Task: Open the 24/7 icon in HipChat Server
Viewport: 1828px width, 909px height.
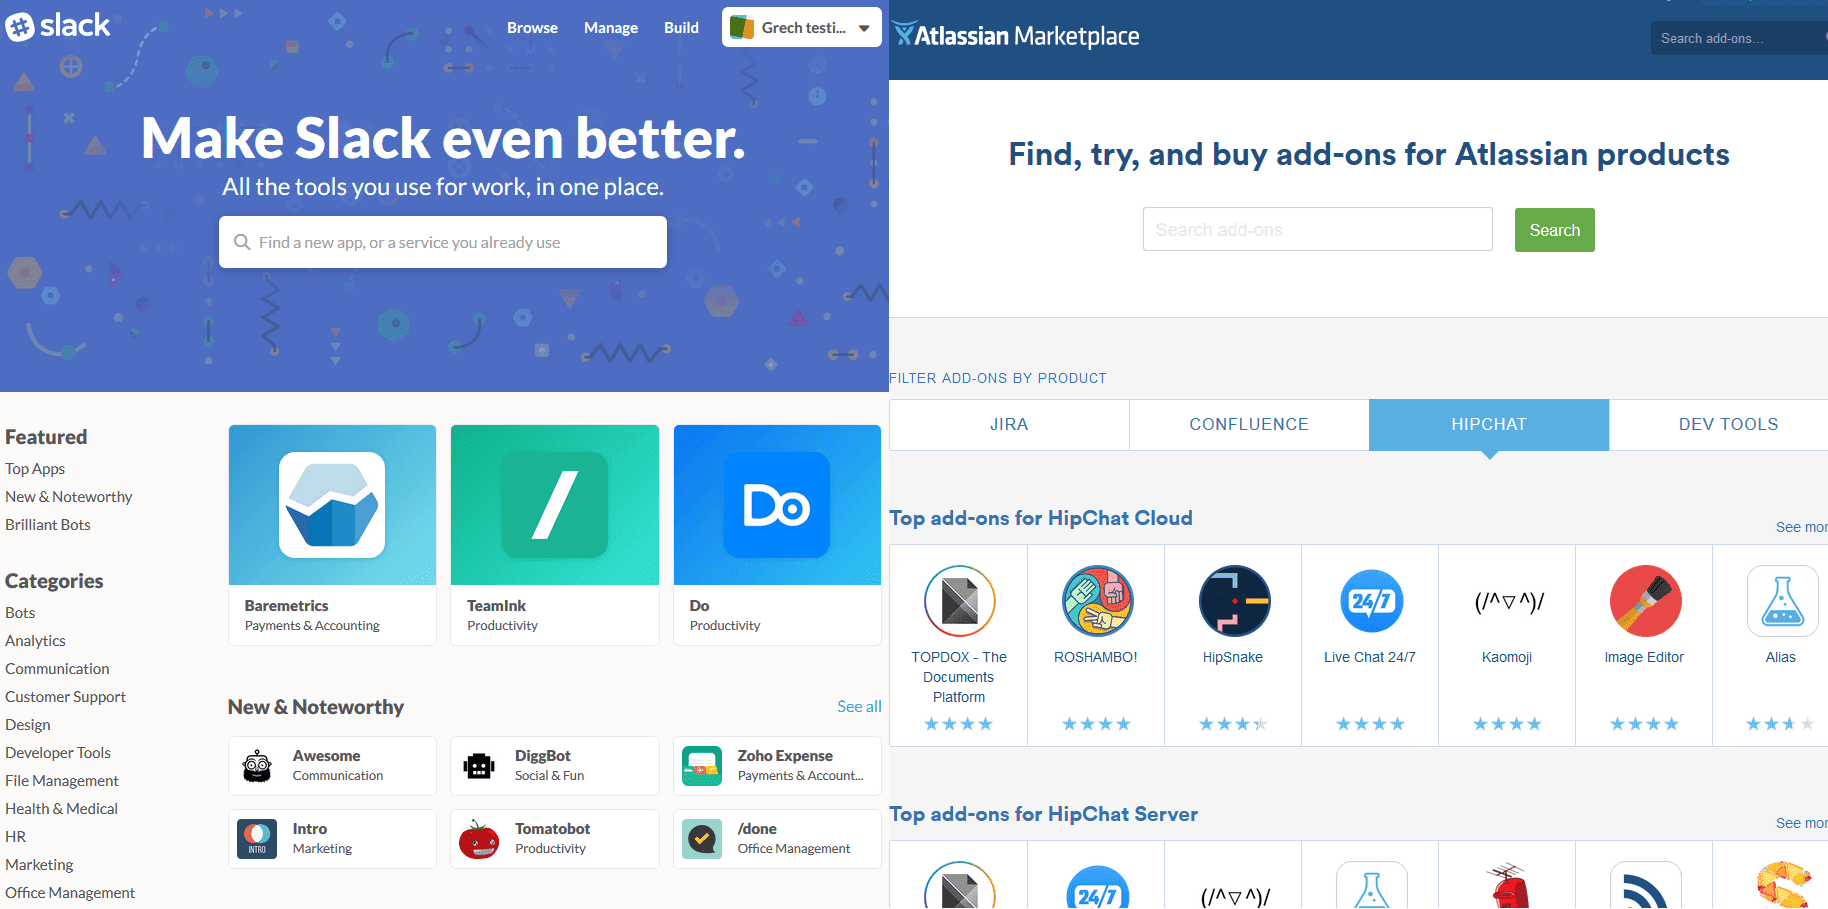Action: [x=1097, y=887]
